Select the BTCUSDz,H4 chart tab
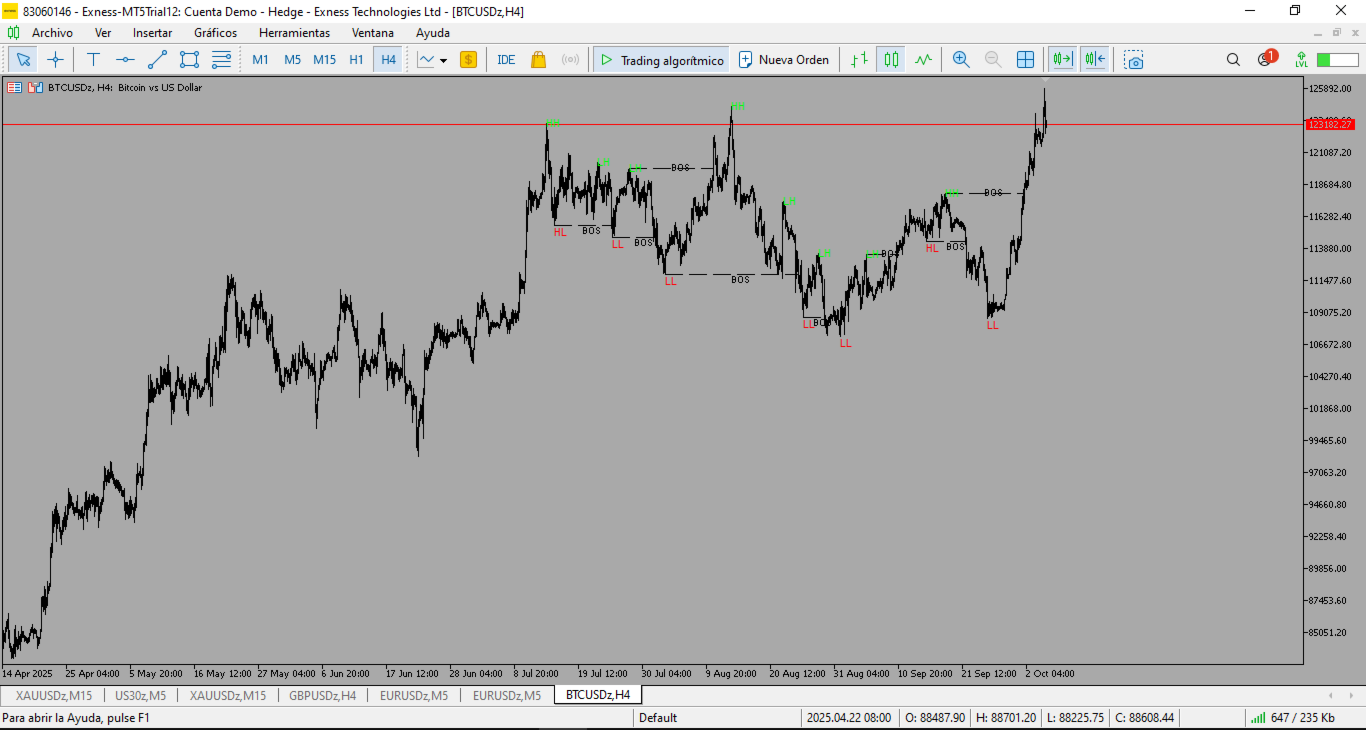Image resolution: width=1366 pixels, height=730 pixels. (x=598, y=694)
